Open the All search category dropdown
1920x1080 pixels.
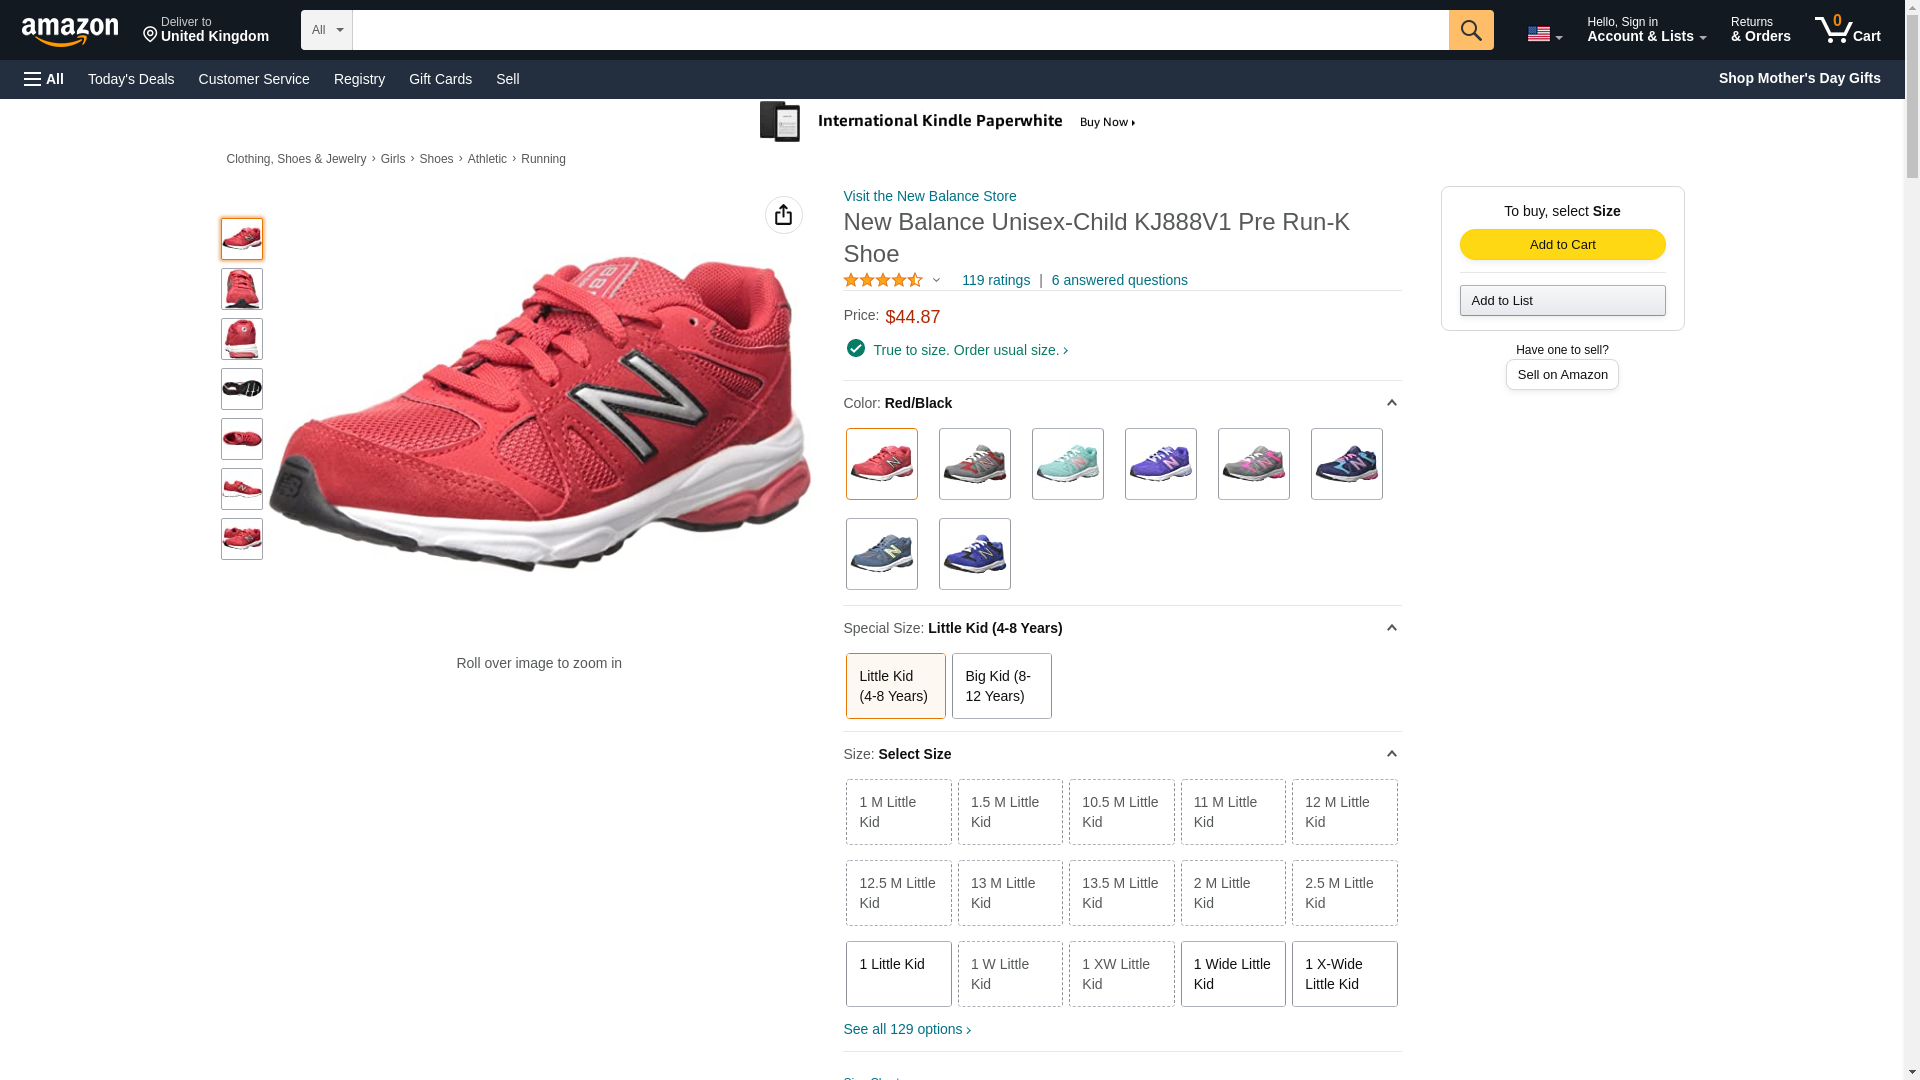coord(326,30)
